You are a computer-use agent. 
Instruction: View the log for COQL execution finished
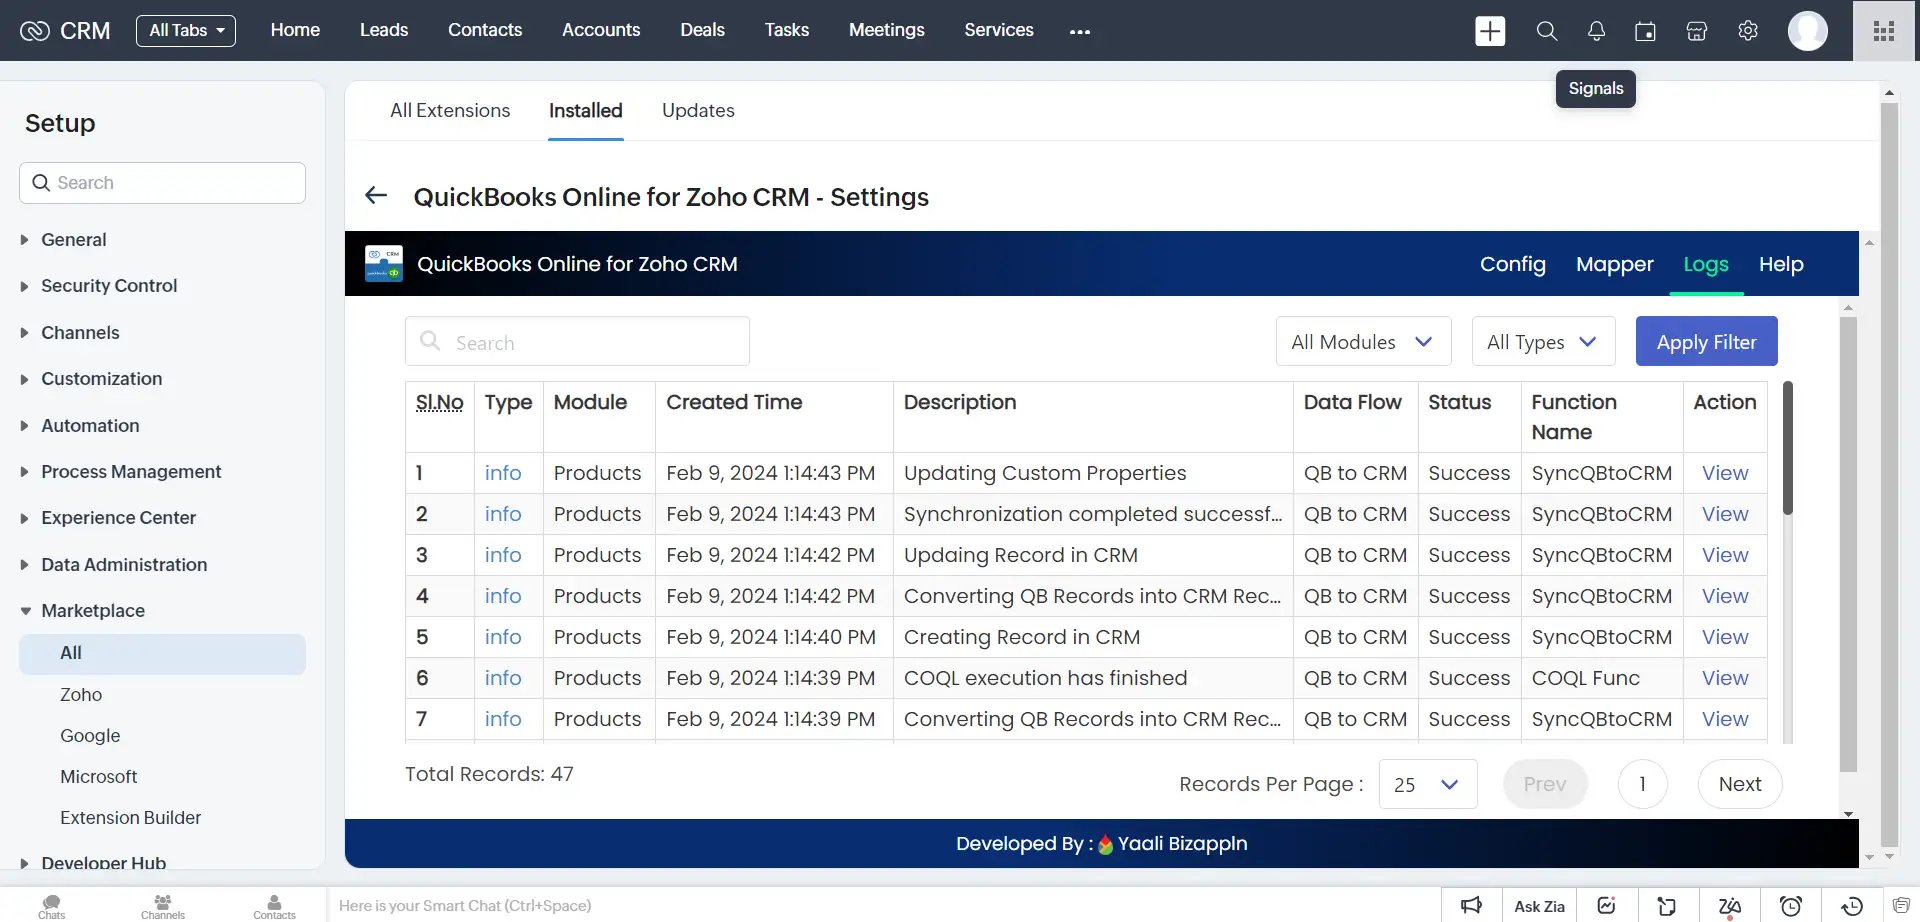(x=1724, y=677)
